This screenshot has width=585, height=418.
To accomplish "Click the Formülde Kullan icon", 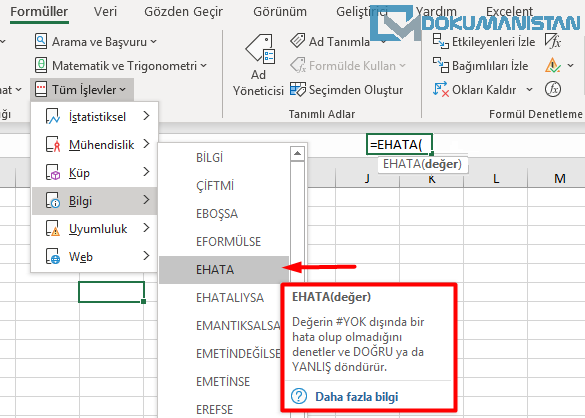I will [x=298, y=65].
